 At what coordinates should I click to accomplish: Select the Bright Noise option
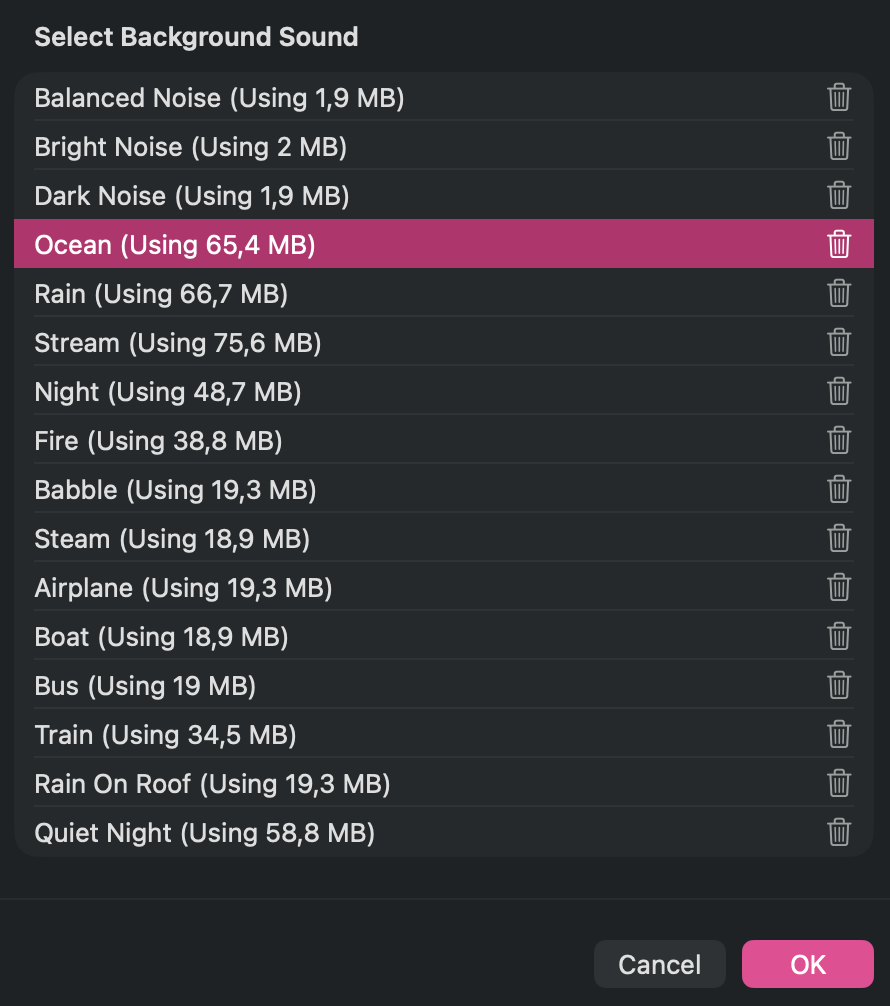[x=444, y=146]
